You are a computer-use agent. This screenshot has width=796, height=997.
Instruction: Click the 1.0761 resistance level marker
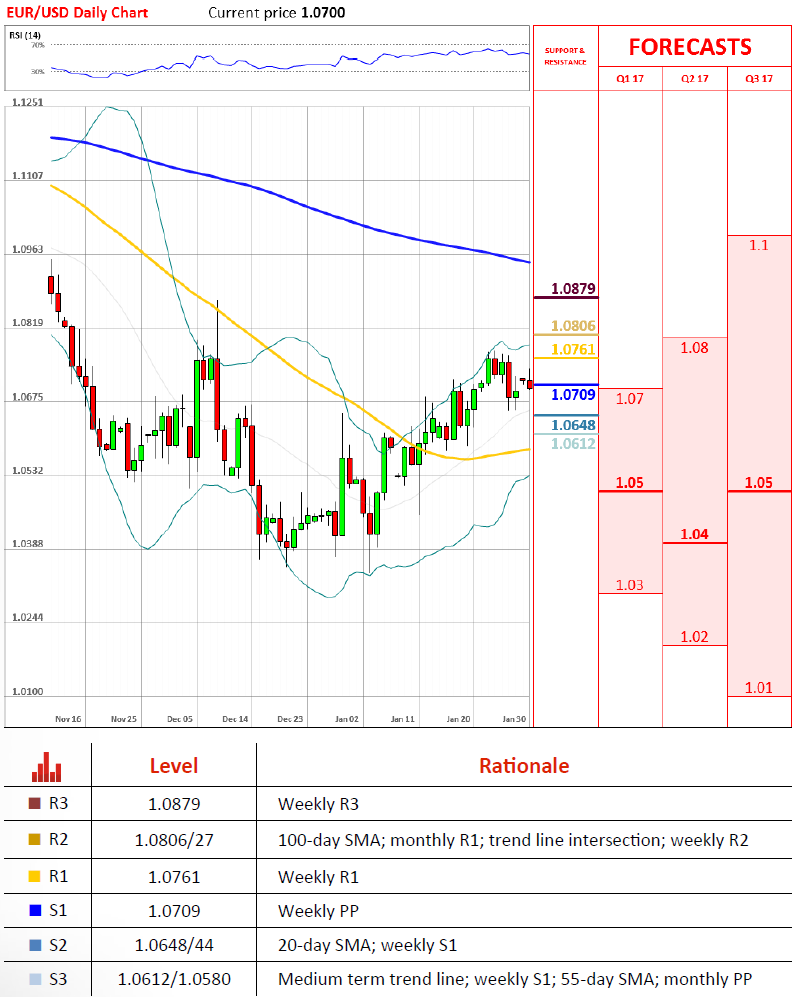pyautogui.click(x=573, y=350)
